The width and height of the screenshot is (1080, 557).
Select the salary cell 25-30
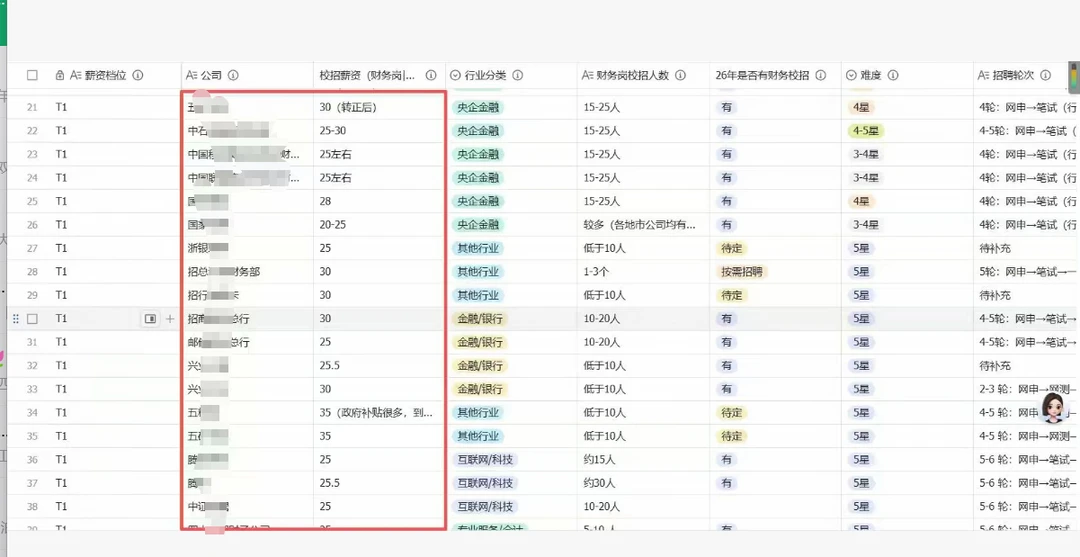(380, 131)
